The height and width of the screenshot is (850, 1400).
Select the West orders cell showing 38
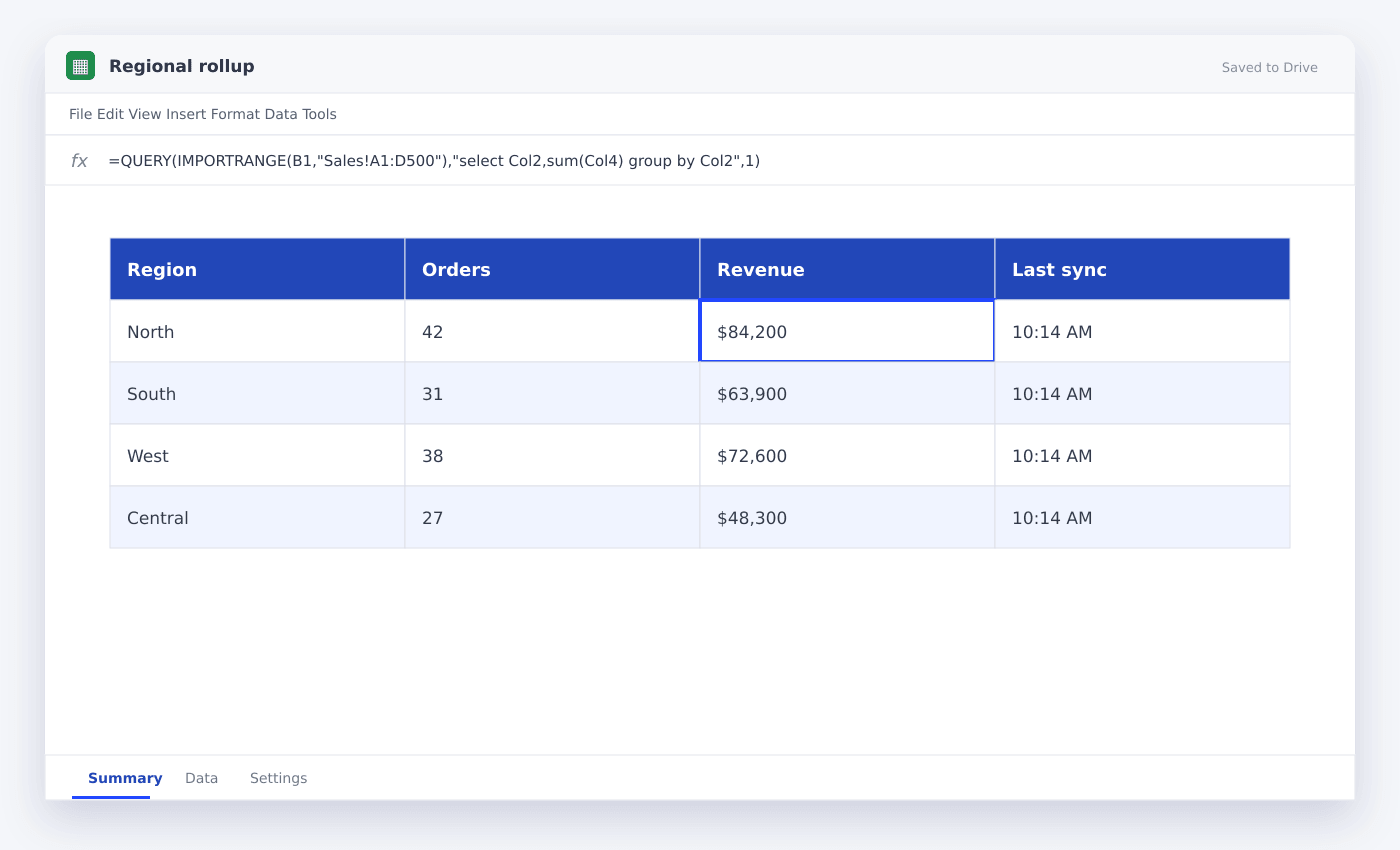552,455
